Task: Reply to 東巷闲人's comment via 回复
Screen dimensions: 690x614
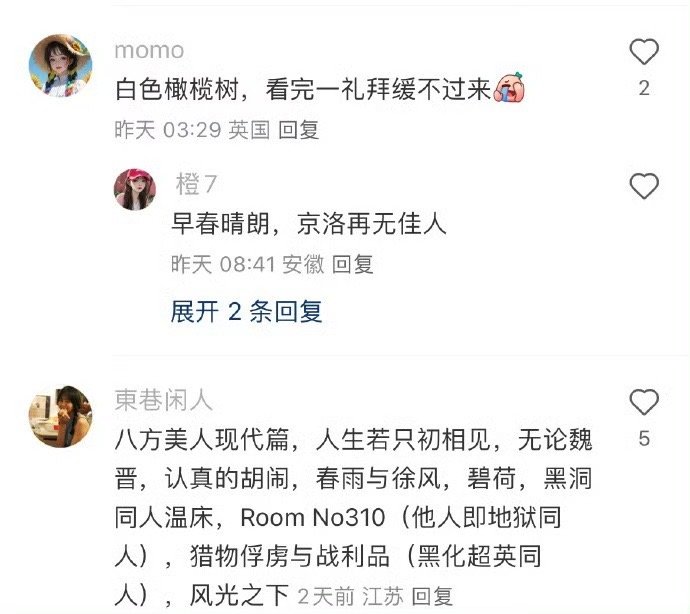Action: coord(432,597)
